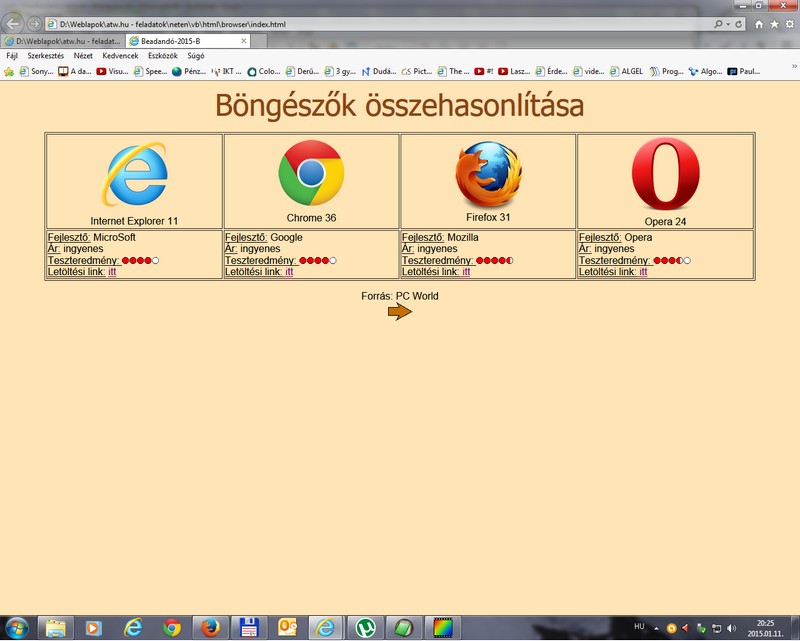The image size is (800, 641).
Task: Click the search magnifier in address bar
Action: [718, 24]
